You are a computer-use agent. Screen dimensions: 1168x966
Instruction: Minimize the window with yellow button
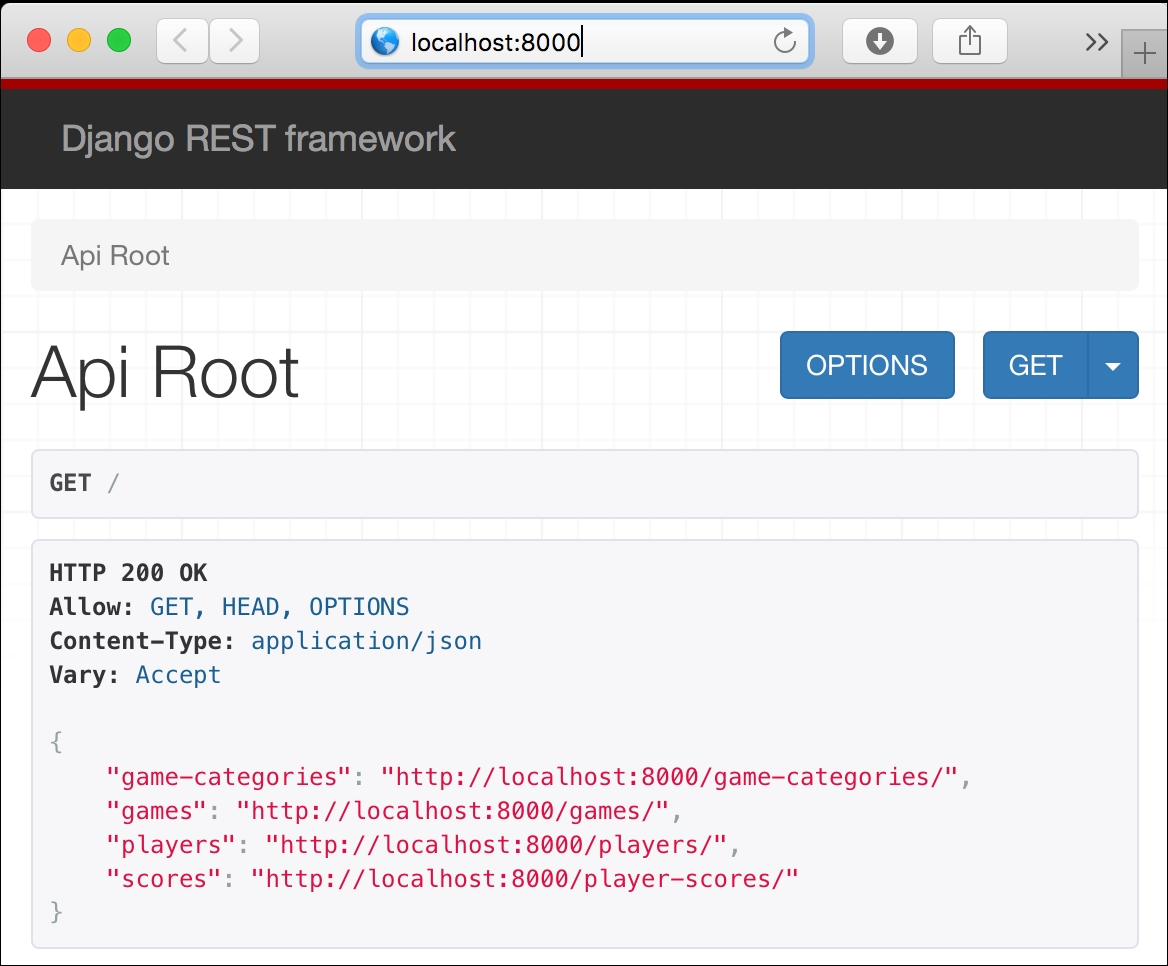[x=78, y=41]
